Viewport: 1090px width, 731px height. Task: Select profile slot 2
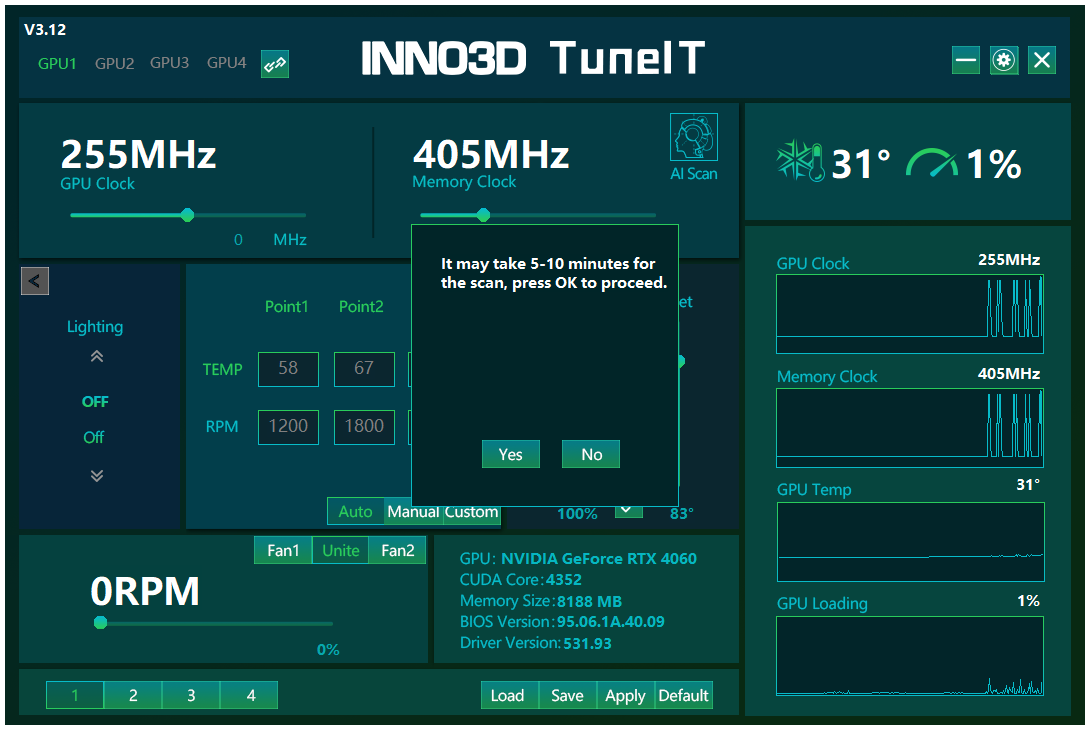point(133,695)
